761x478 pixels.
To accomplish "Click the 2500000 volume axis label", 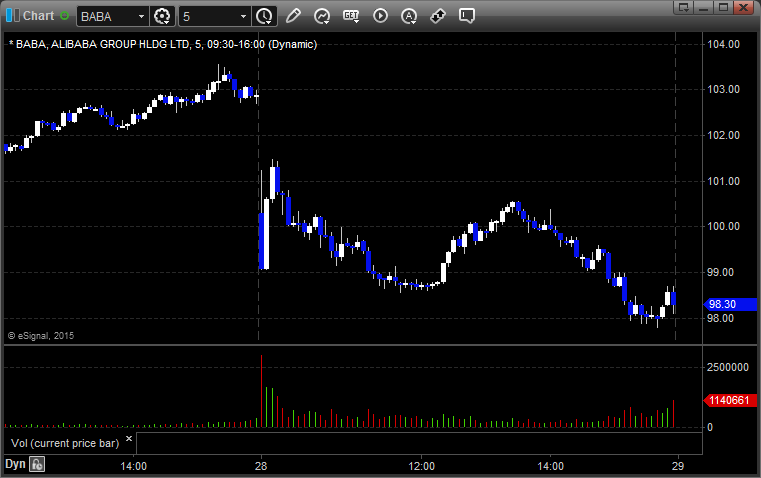I will (728, 367).
